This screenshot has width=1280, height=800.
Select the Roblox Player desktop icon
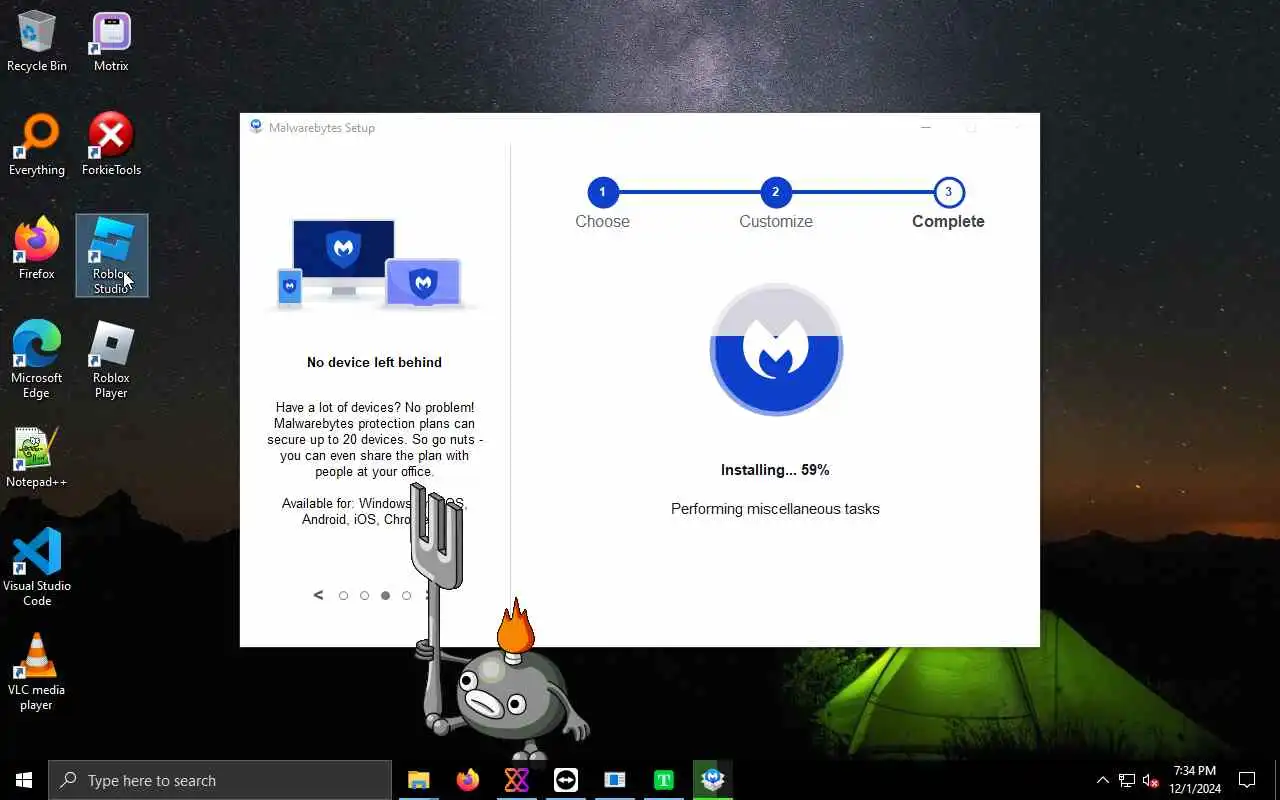pyautogui.click(x=111, y=360)
